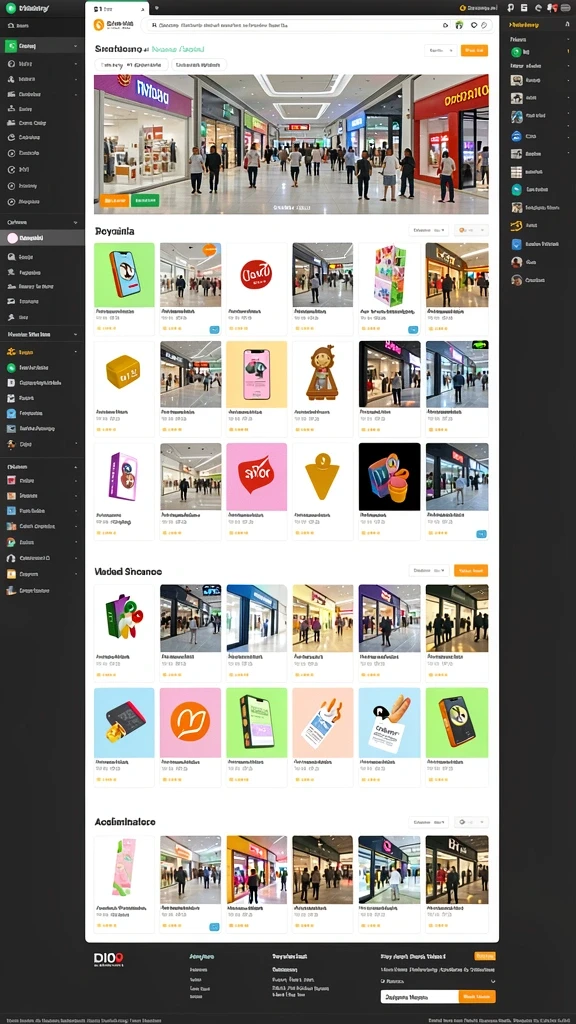Open the orange circle logo on pink thumbnail

click(190, 722)
